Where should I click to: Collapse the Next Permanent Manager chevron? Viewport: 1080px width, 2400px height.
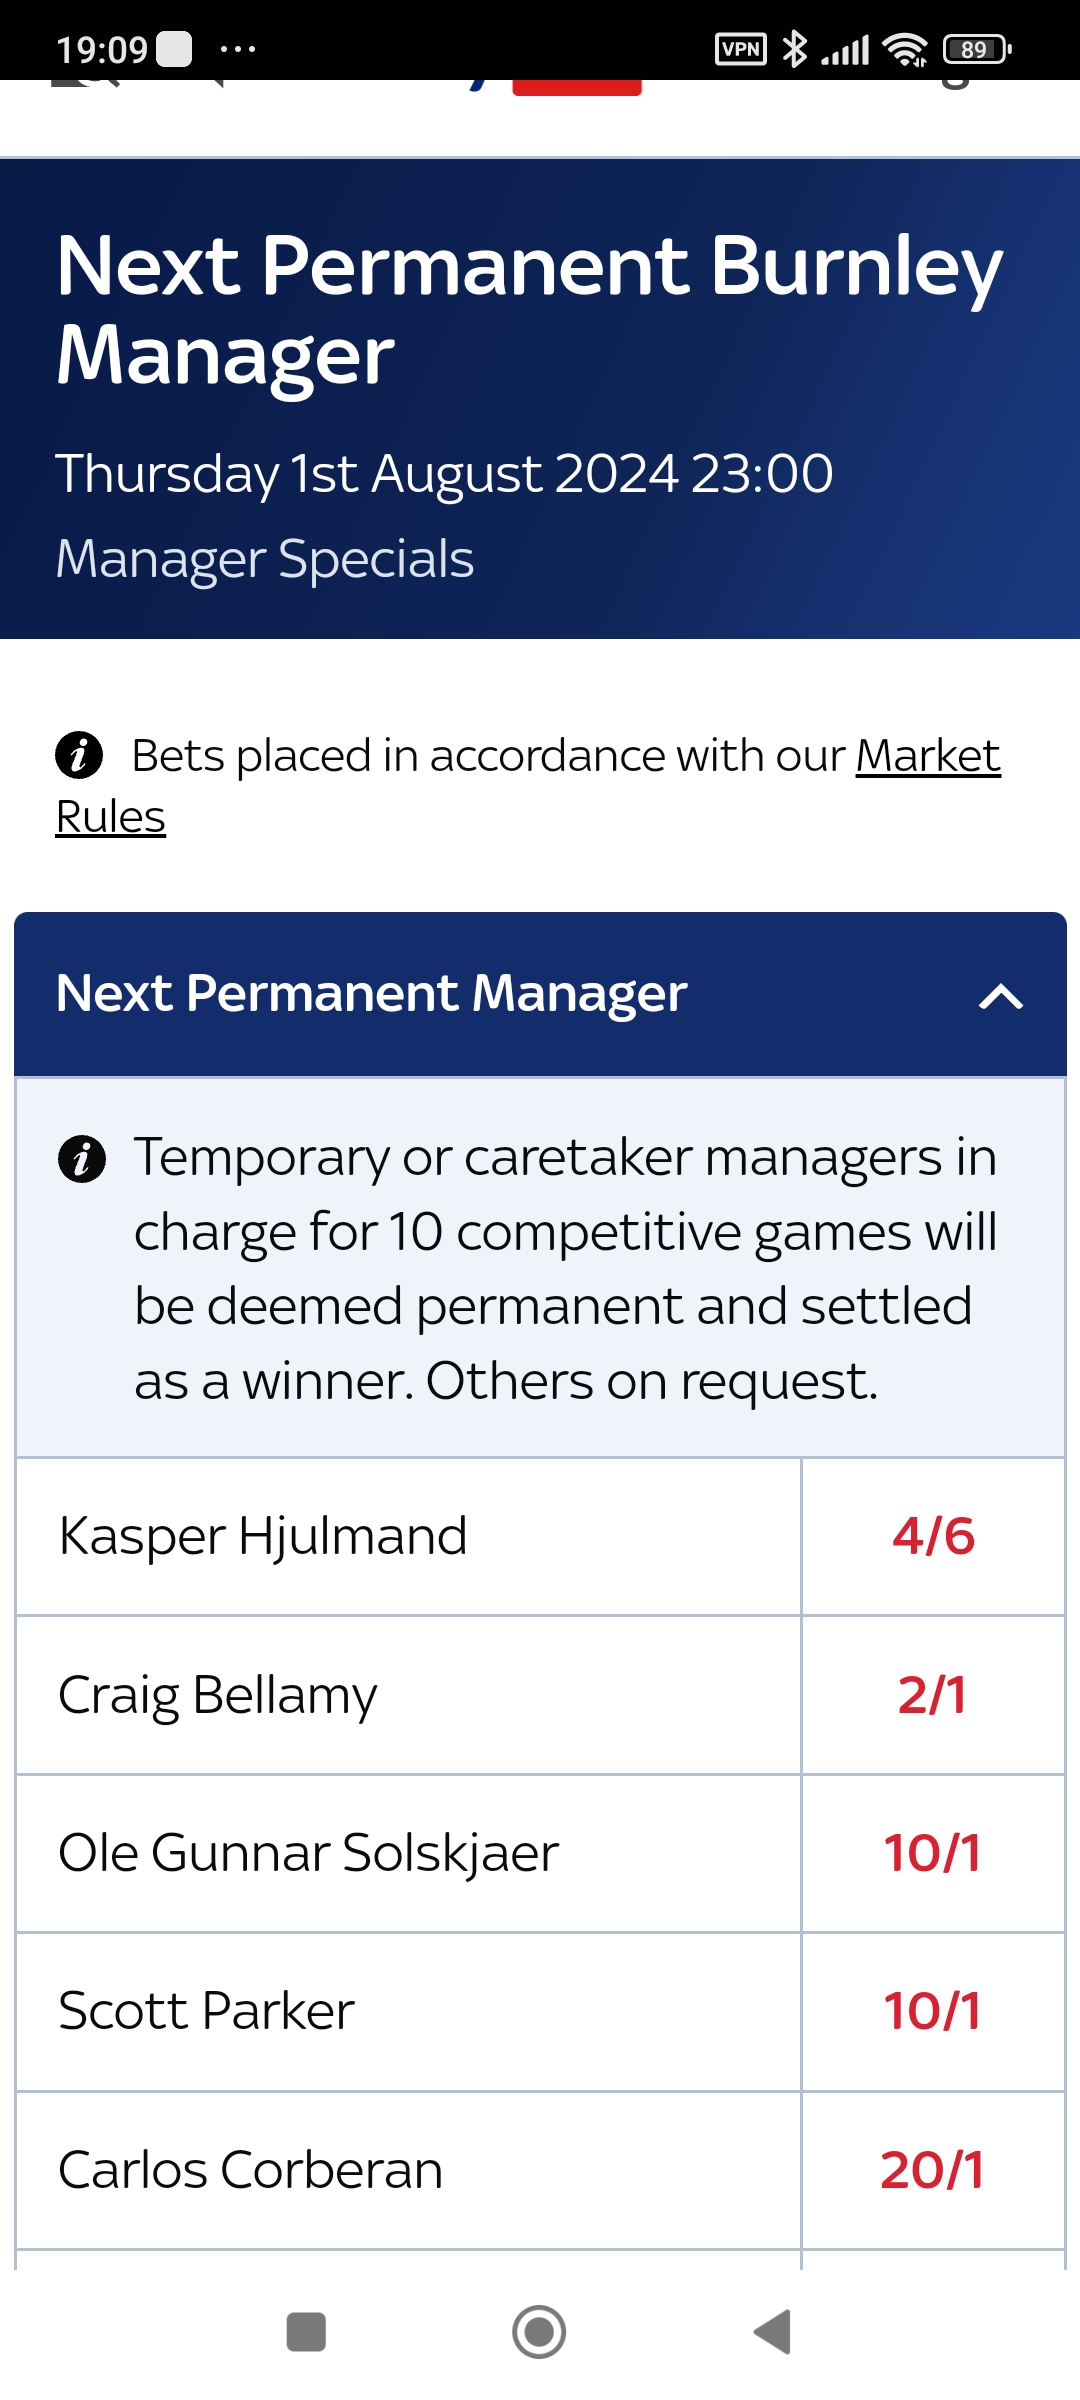click(x=1000, y=996)
